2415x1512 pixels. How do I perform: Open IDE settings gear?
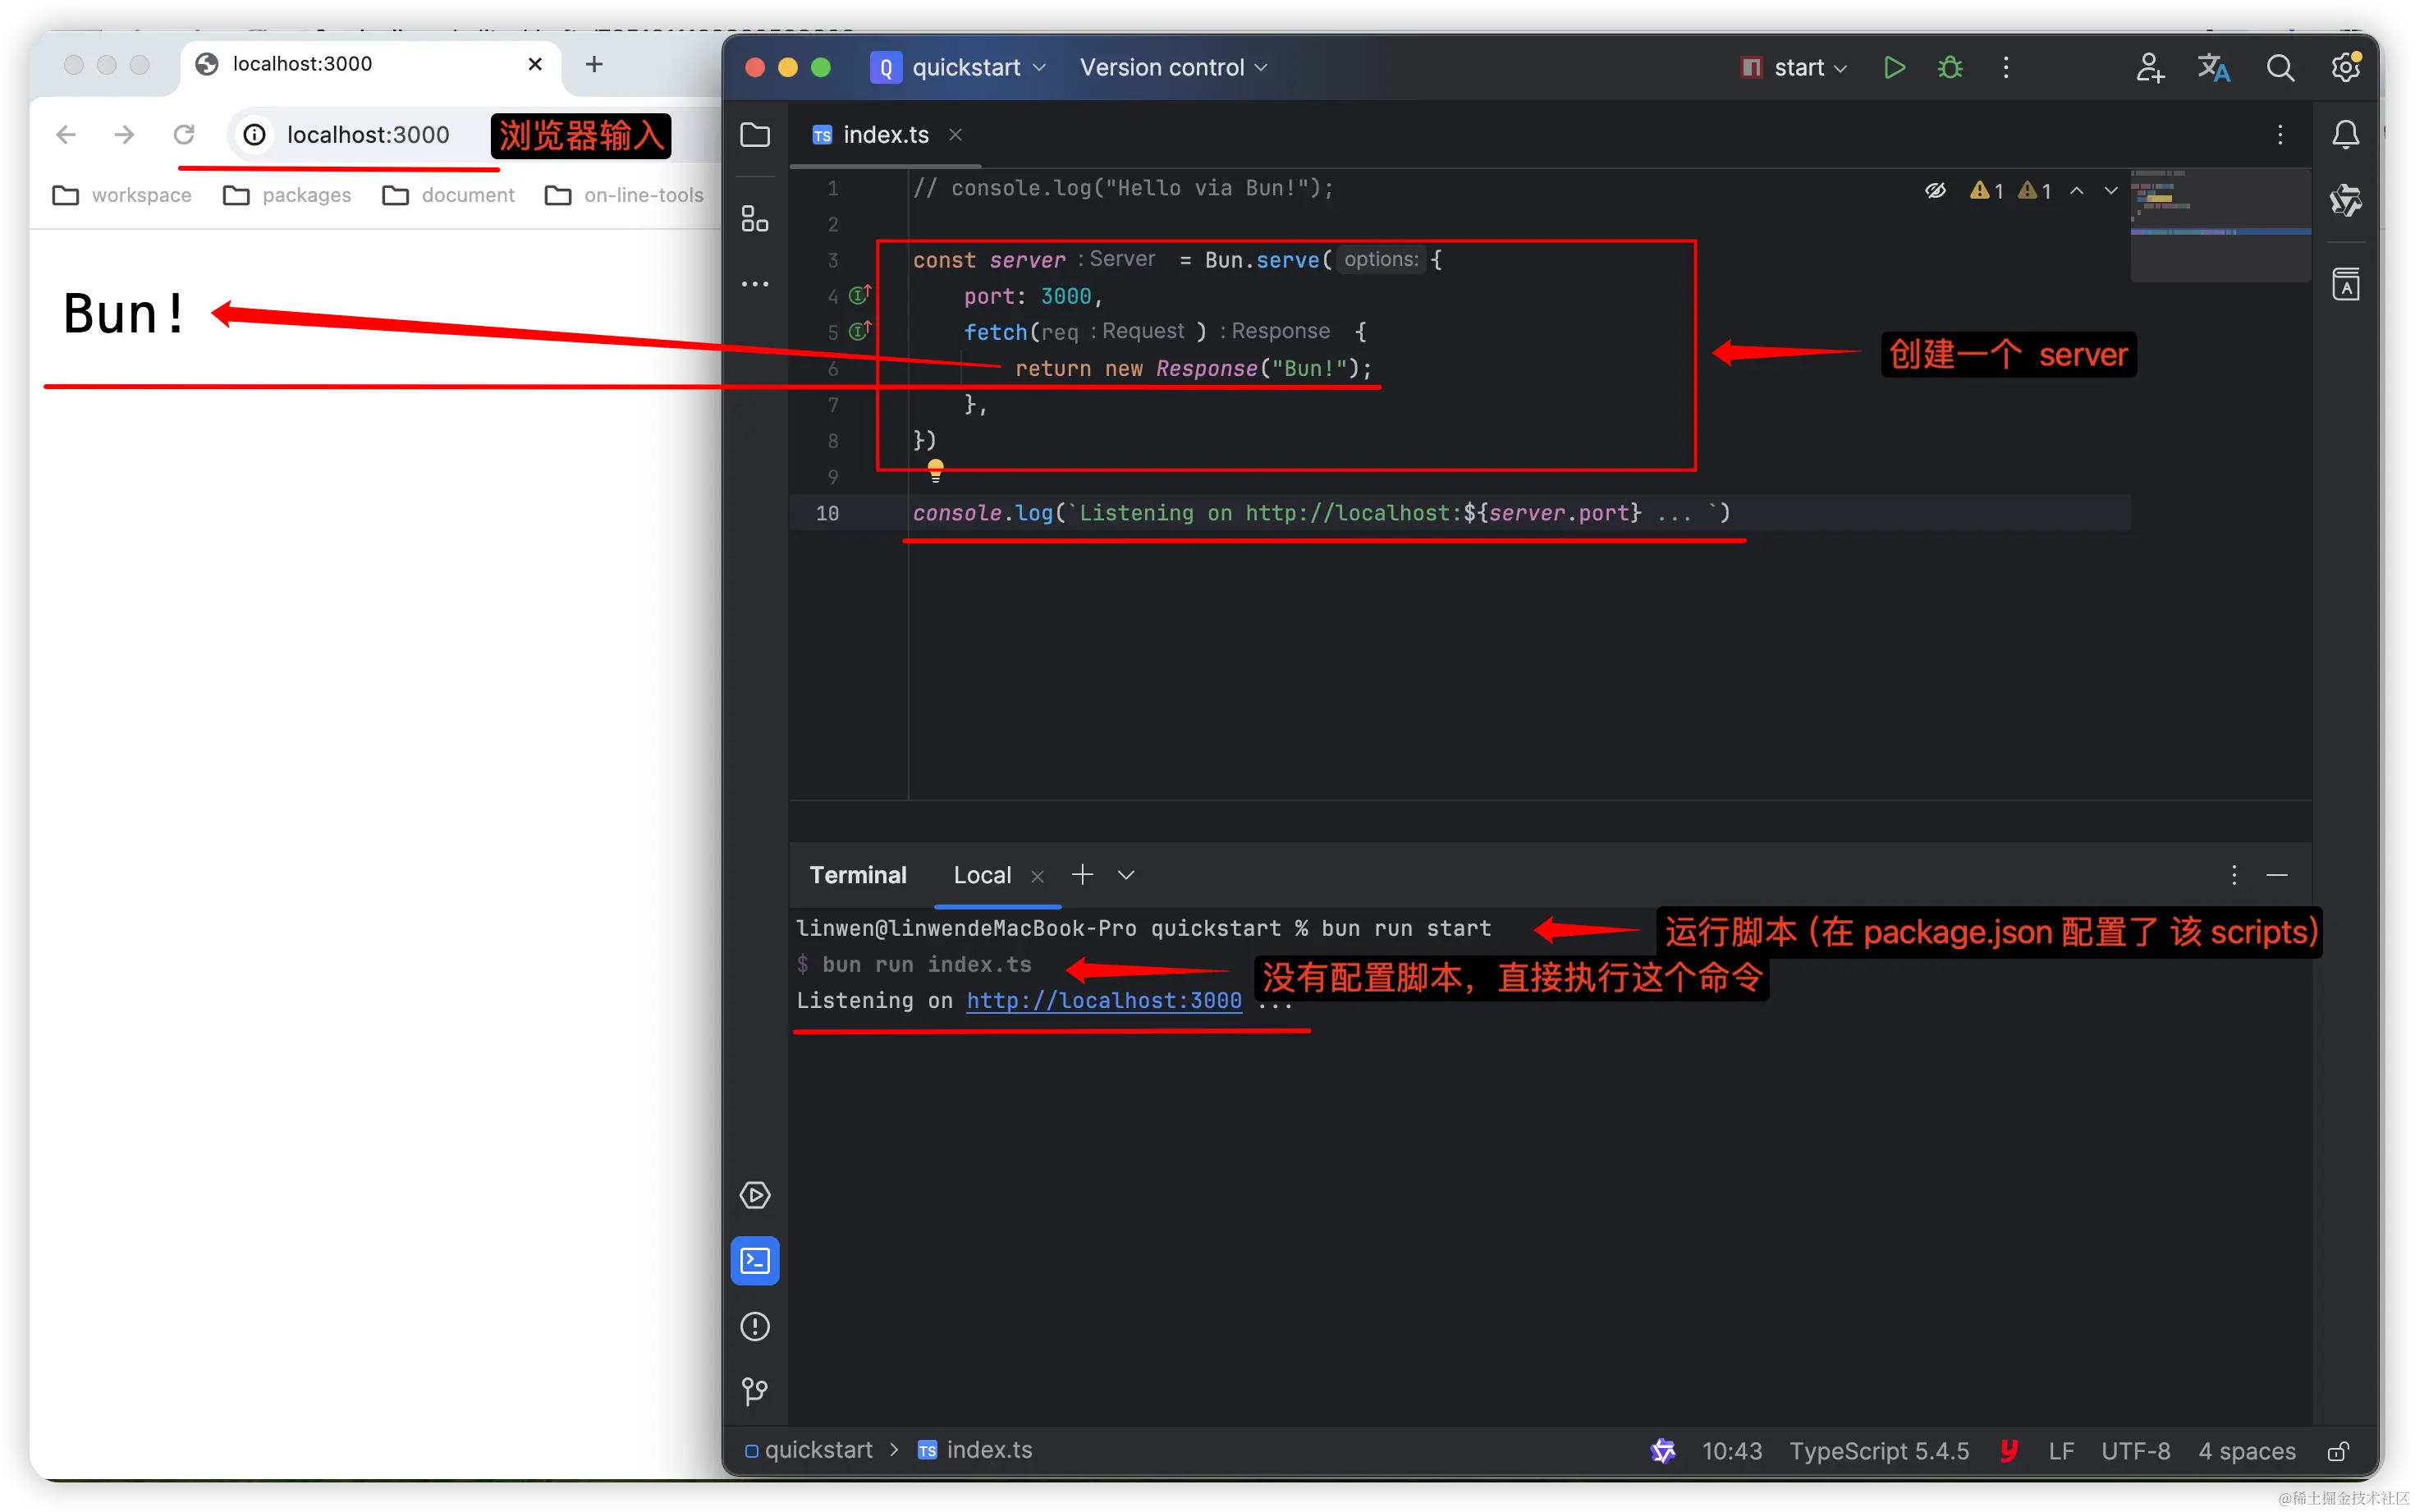click(x=2346, y=67)
